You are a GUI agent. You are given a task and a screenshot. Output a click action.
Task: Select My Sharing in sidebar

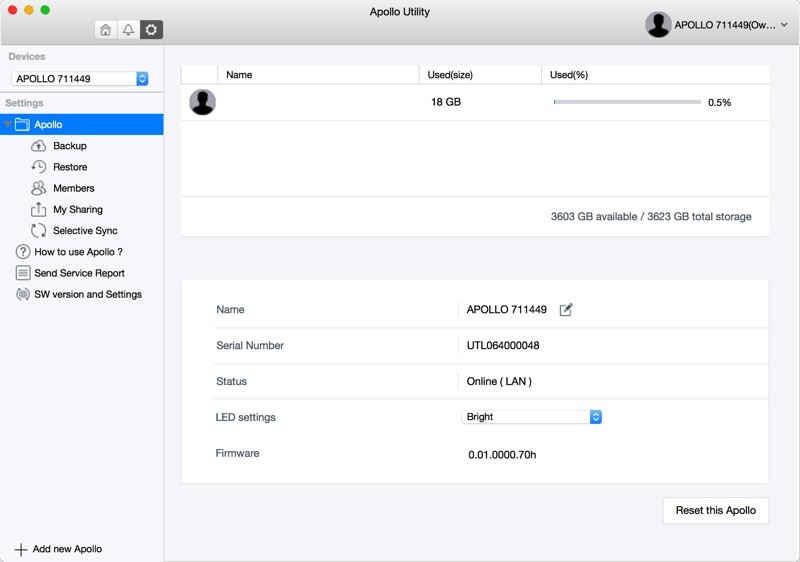click(78, 209)
